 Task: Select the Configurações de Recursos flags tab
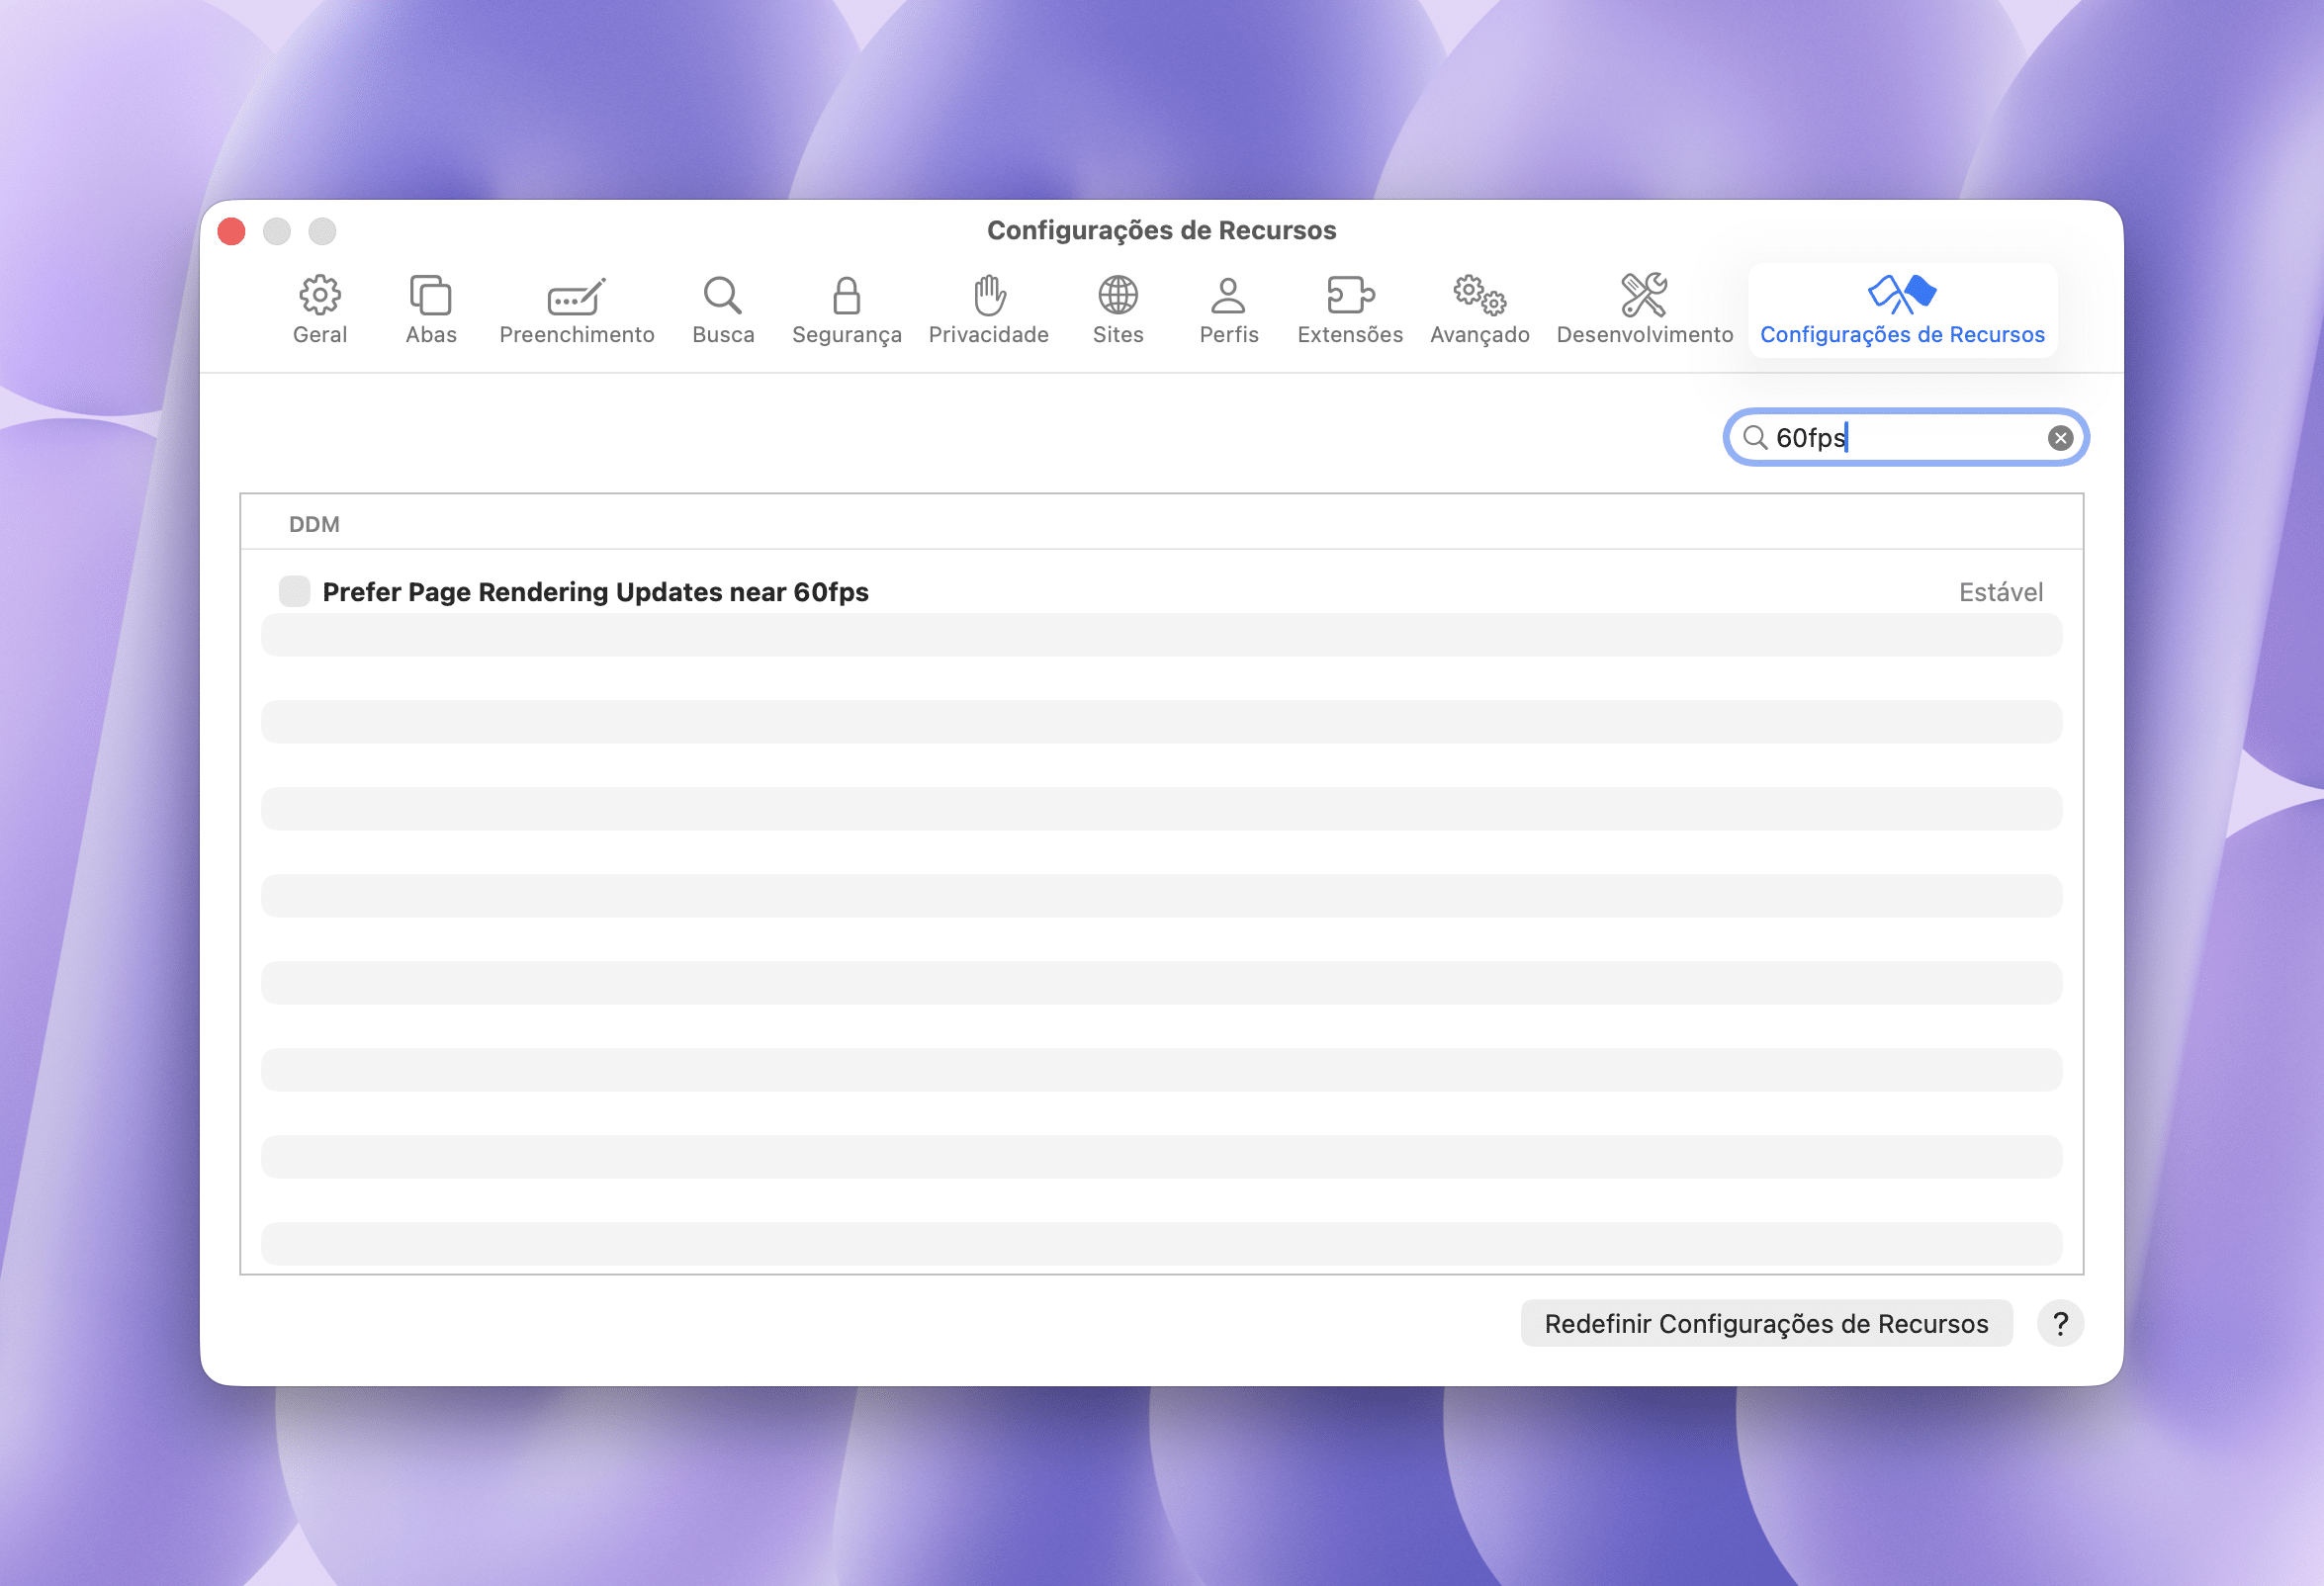1901,310
